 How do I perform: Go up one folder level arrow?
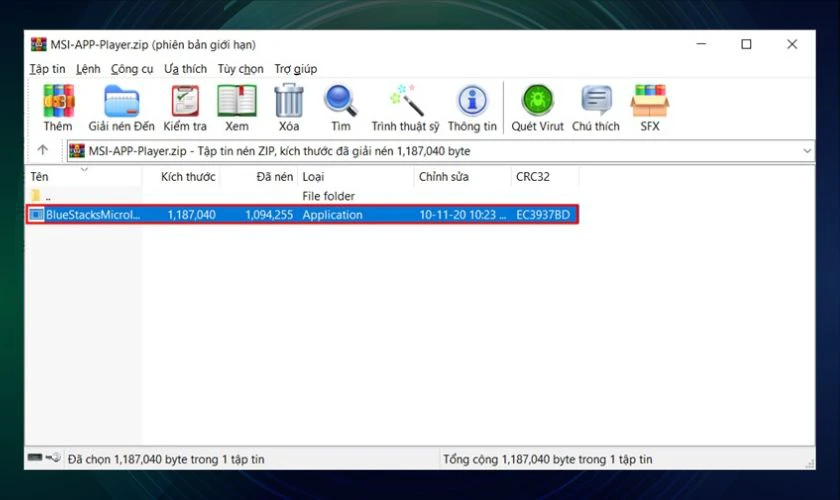[43, 150]
